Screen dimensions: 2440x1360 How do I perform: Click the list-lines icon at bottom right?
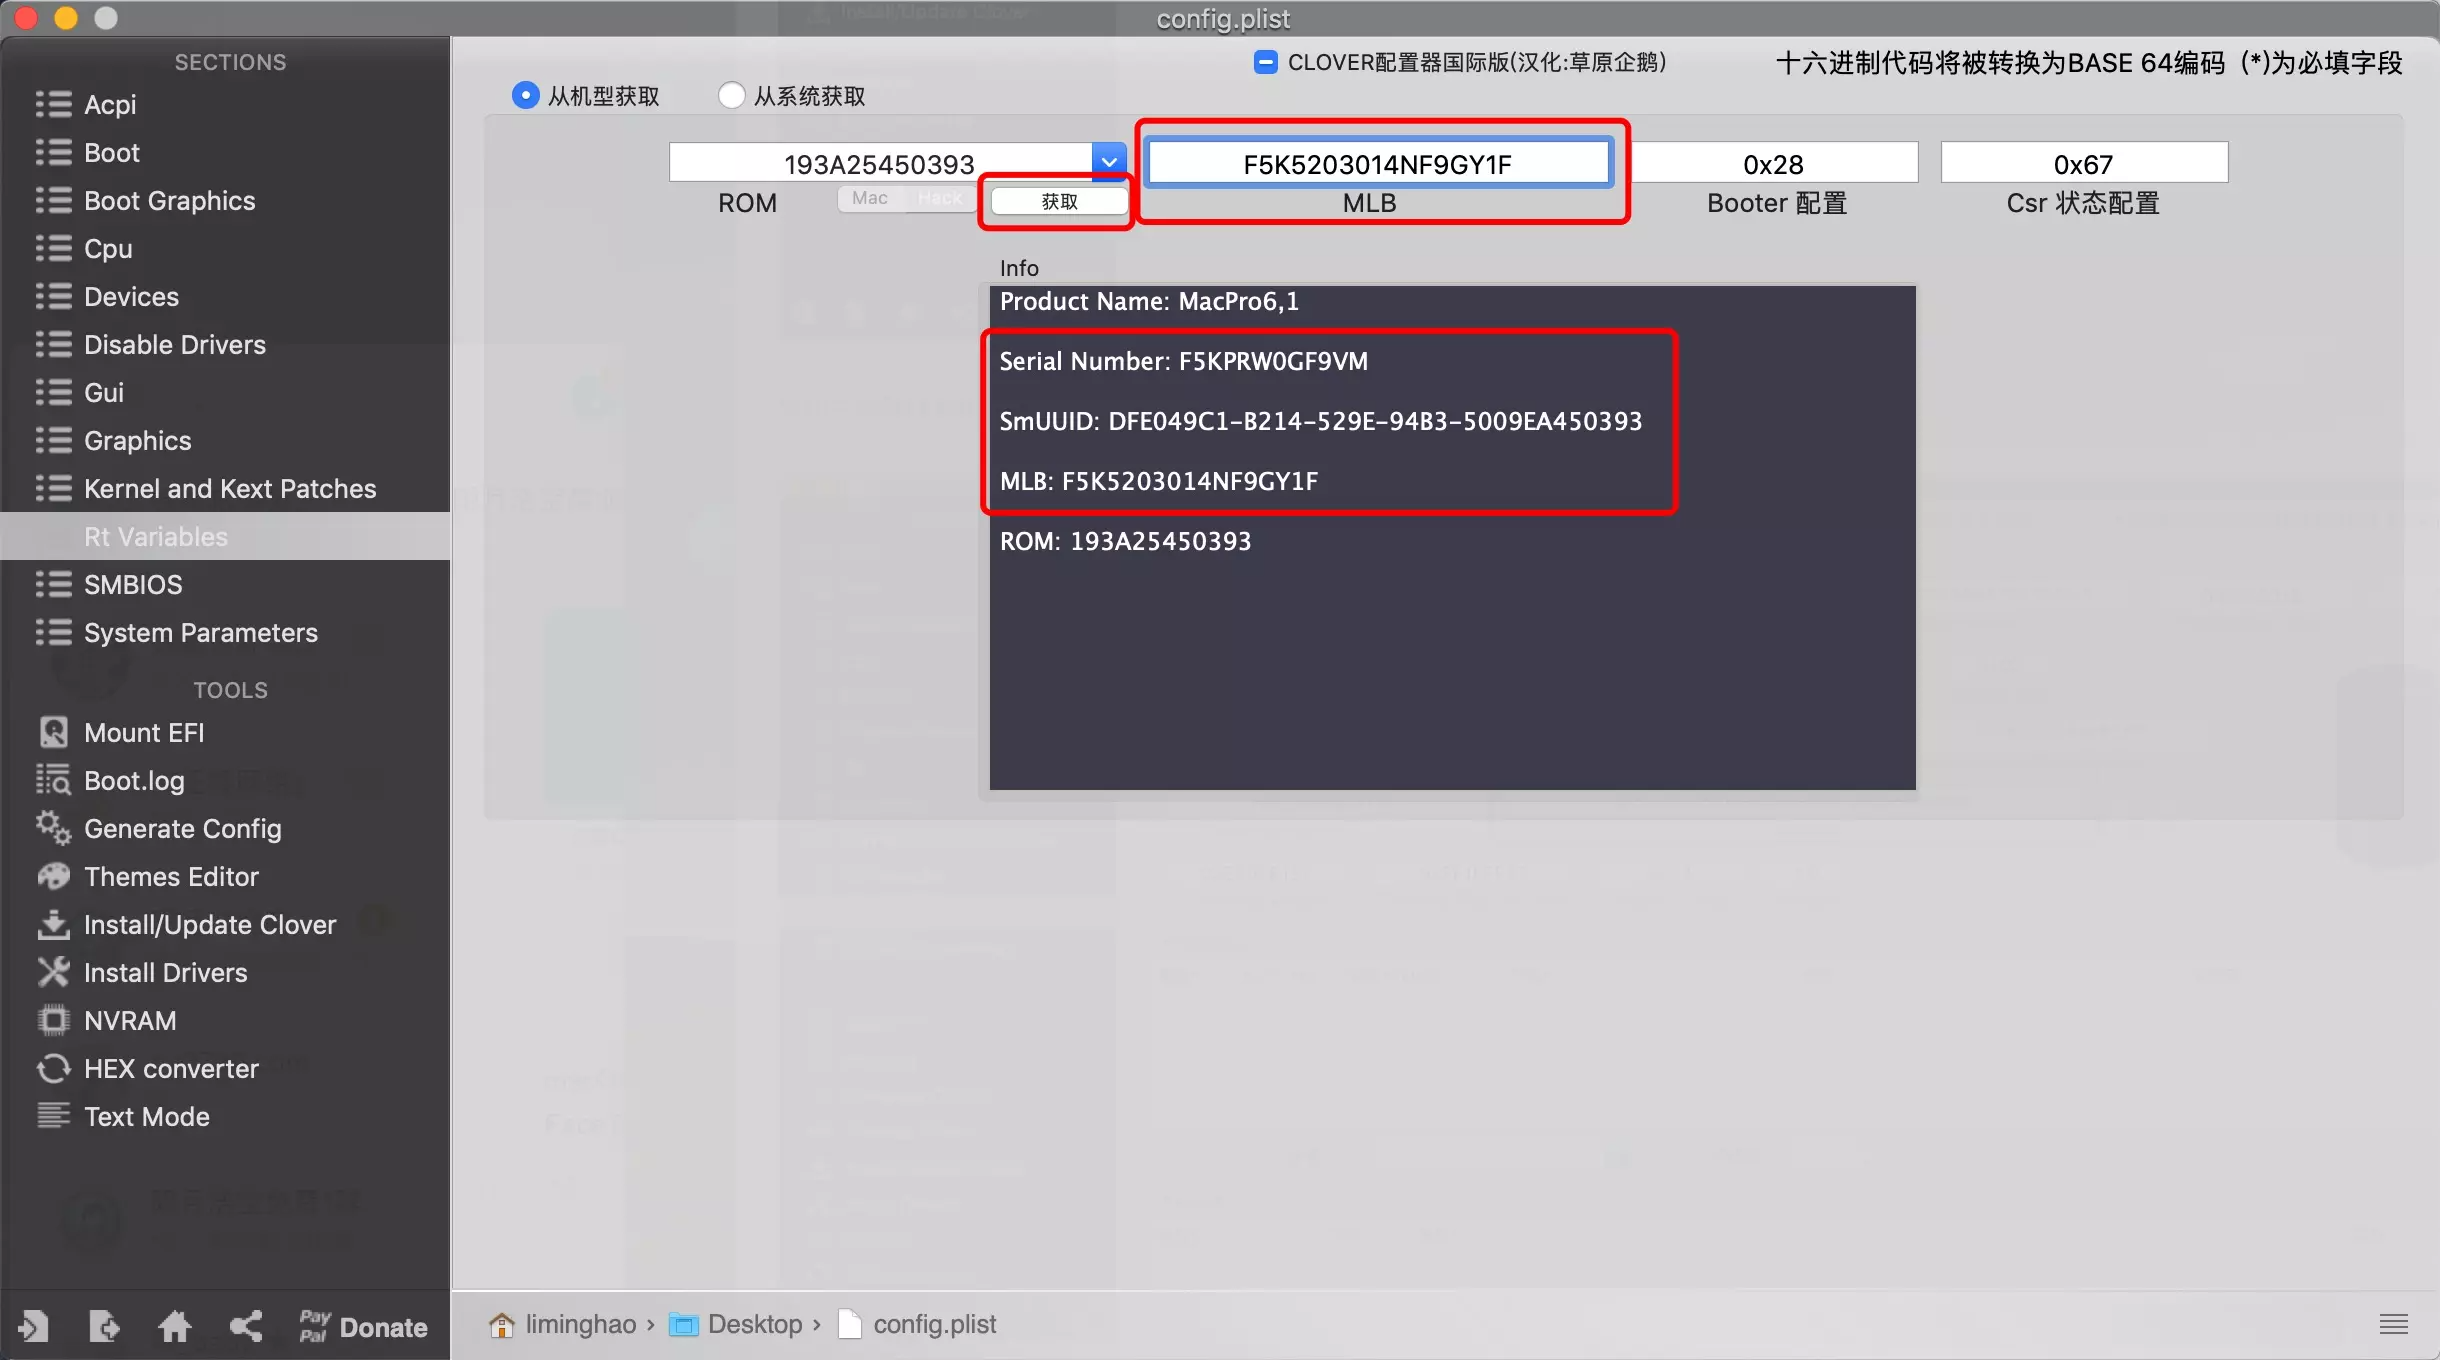(x=2393, y=1324)
